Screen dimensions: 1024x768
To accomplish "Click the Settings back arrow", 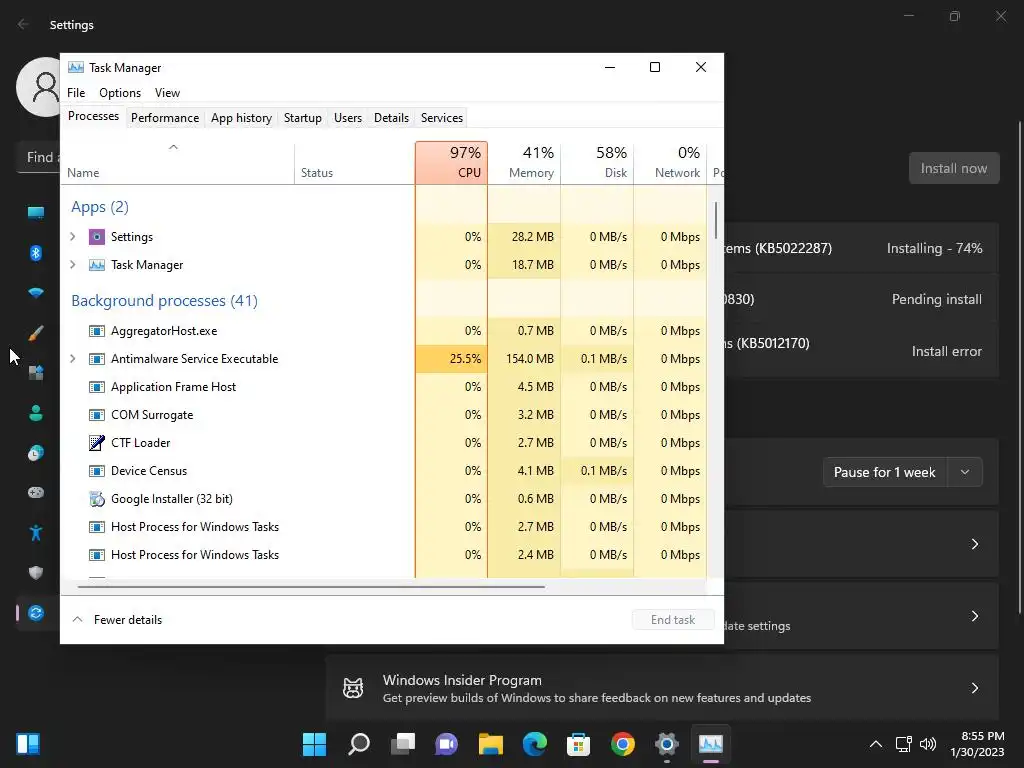I will coord(23,24).
